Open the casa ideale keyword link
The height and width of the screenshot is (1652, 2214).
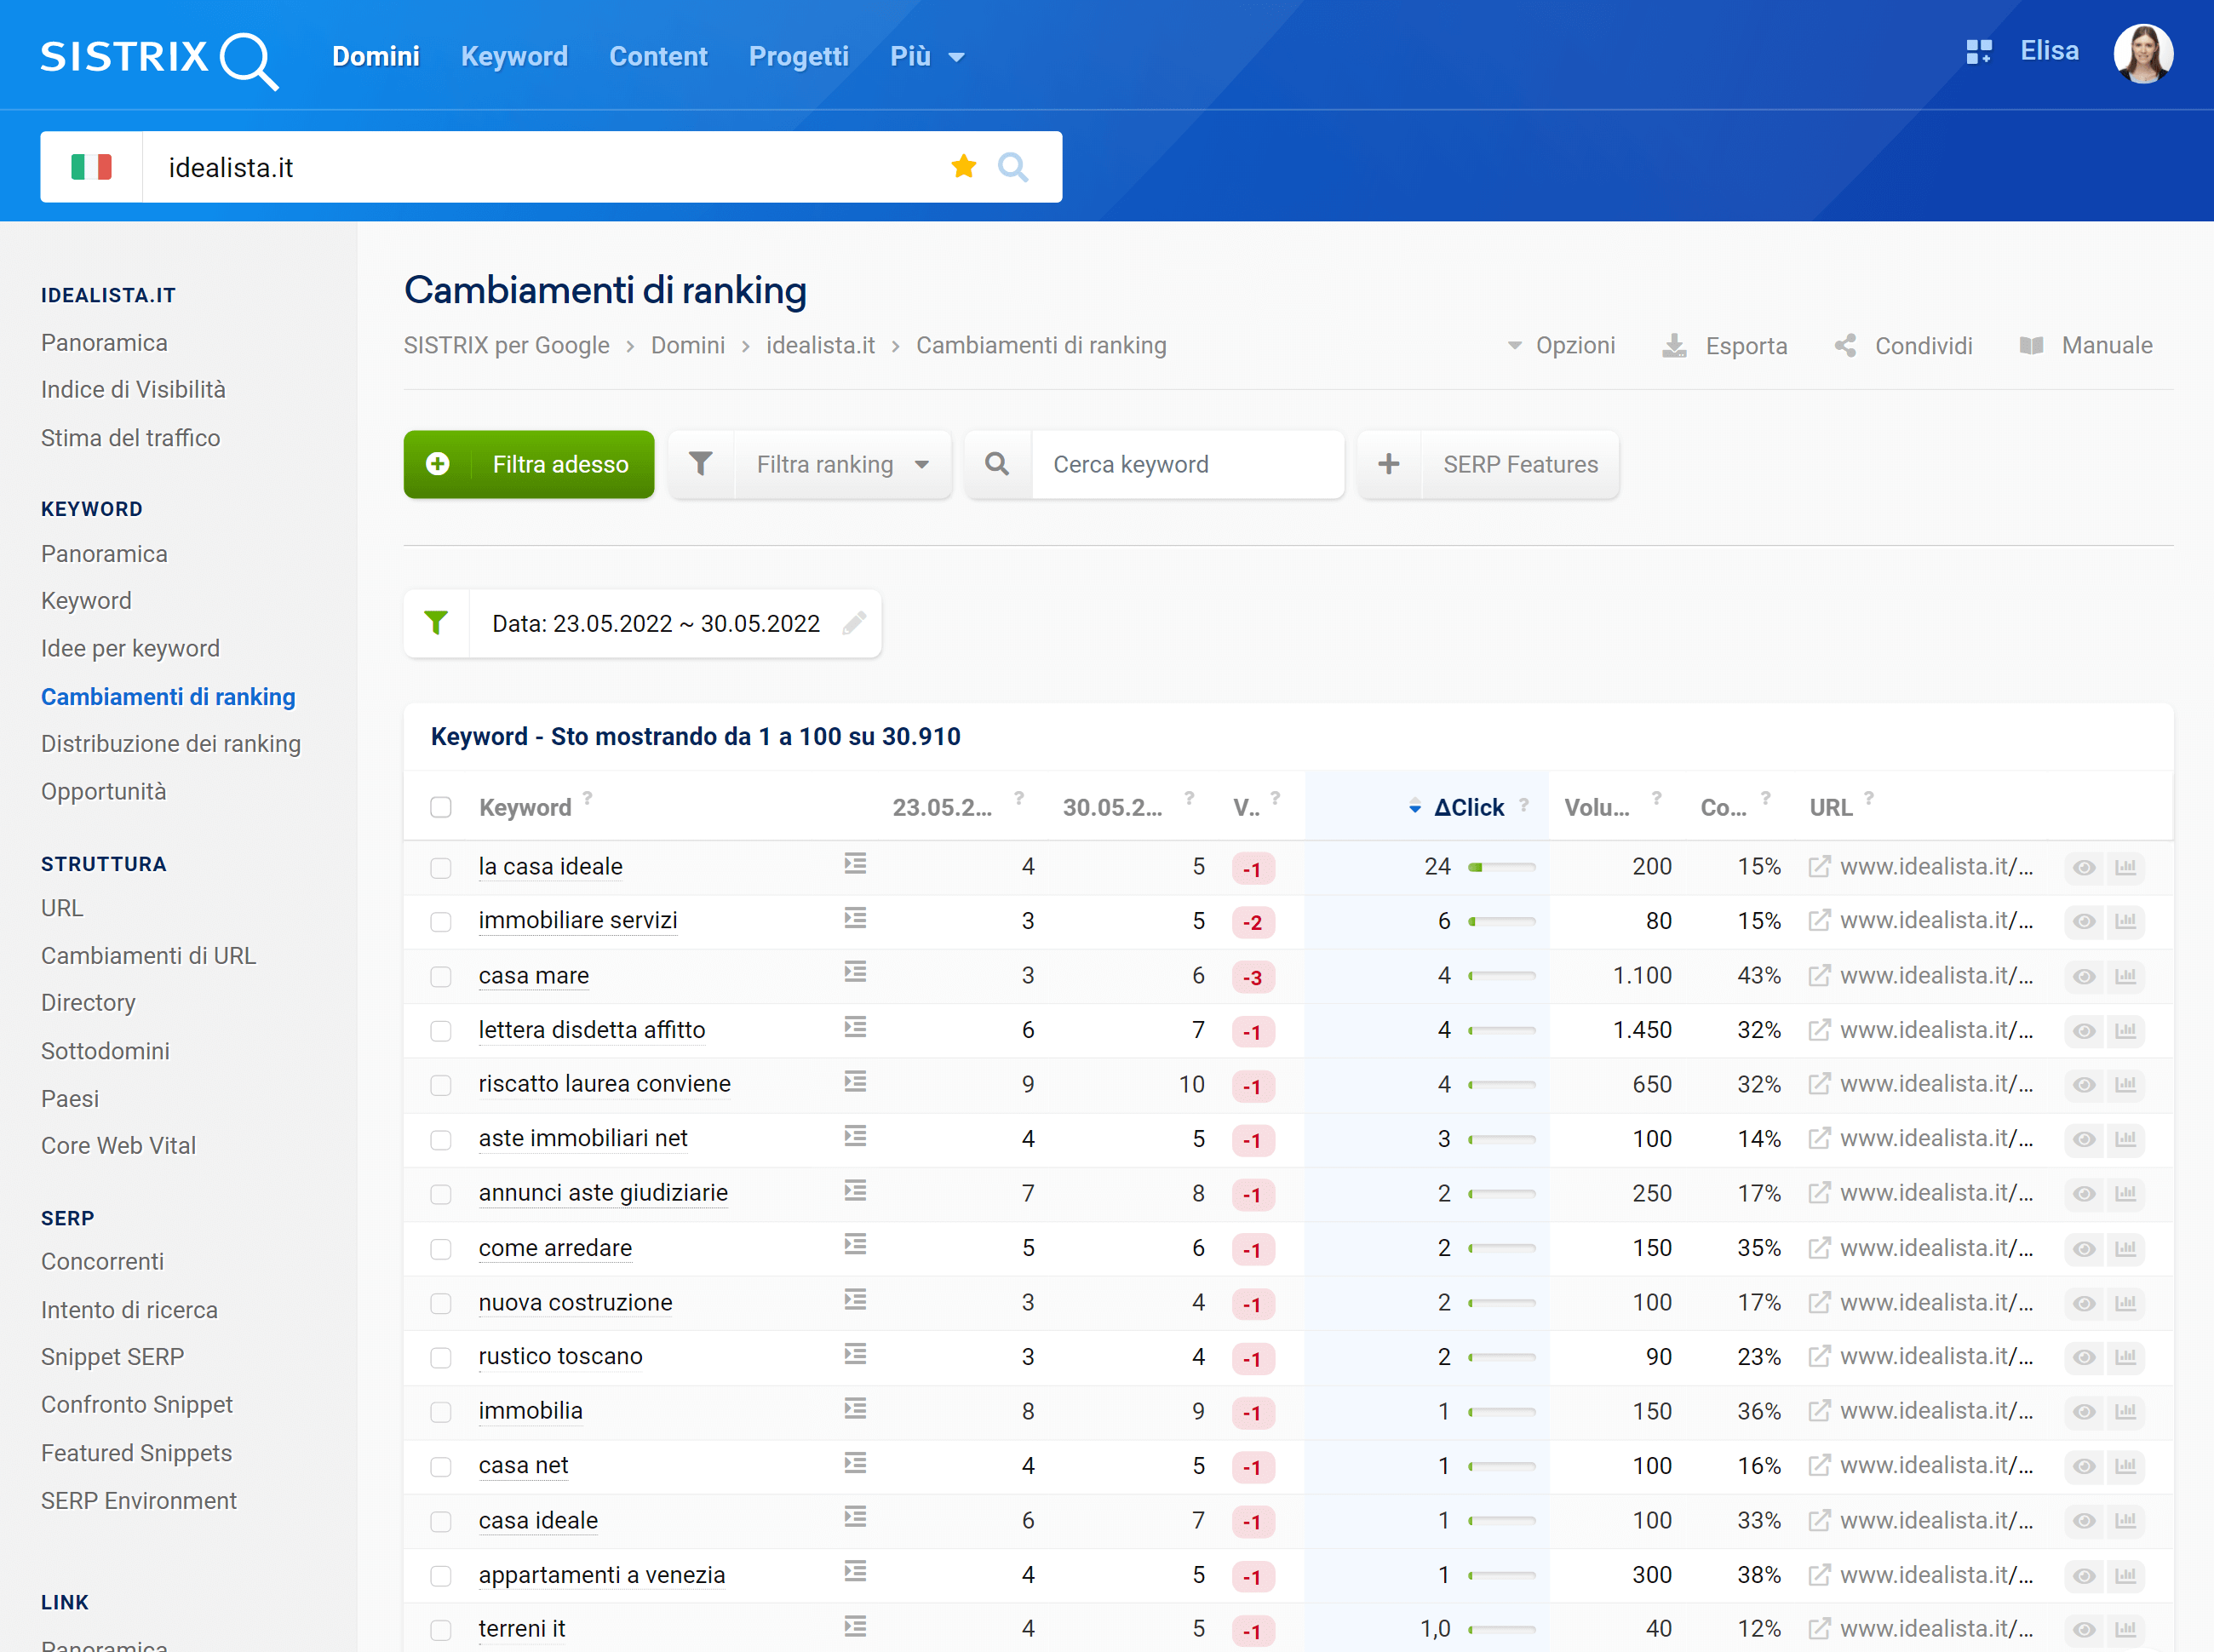pyautogui.click(x=538, y=1521)
